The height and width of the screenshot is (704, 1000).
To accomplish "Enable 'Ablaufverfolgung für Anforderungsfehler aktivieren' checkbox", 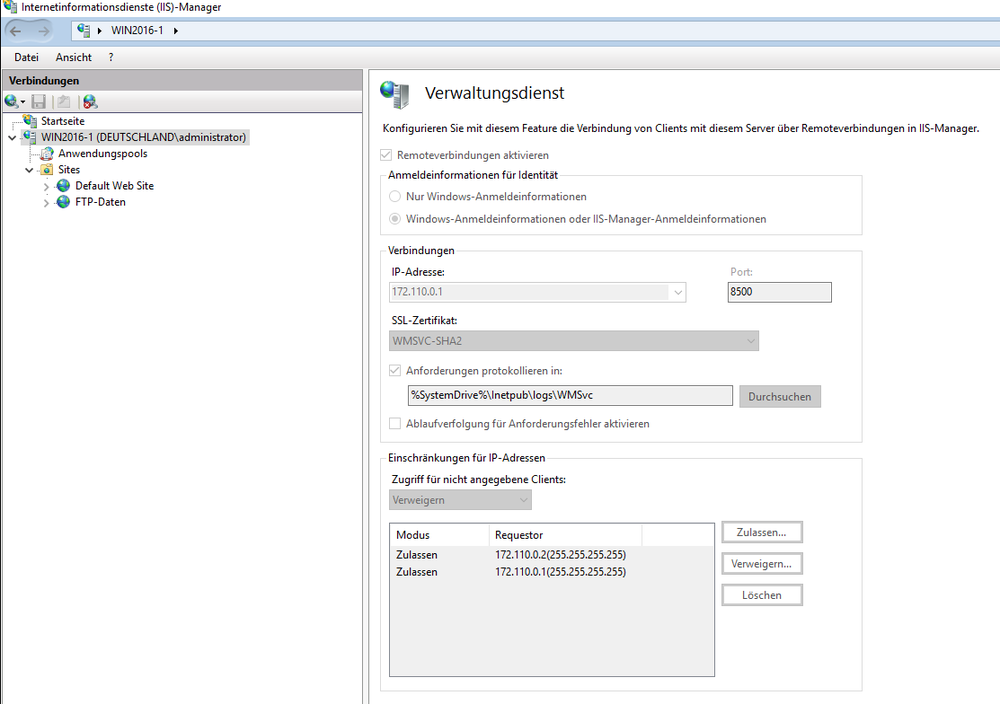I will pyautogui.click(x=395, y=424).
